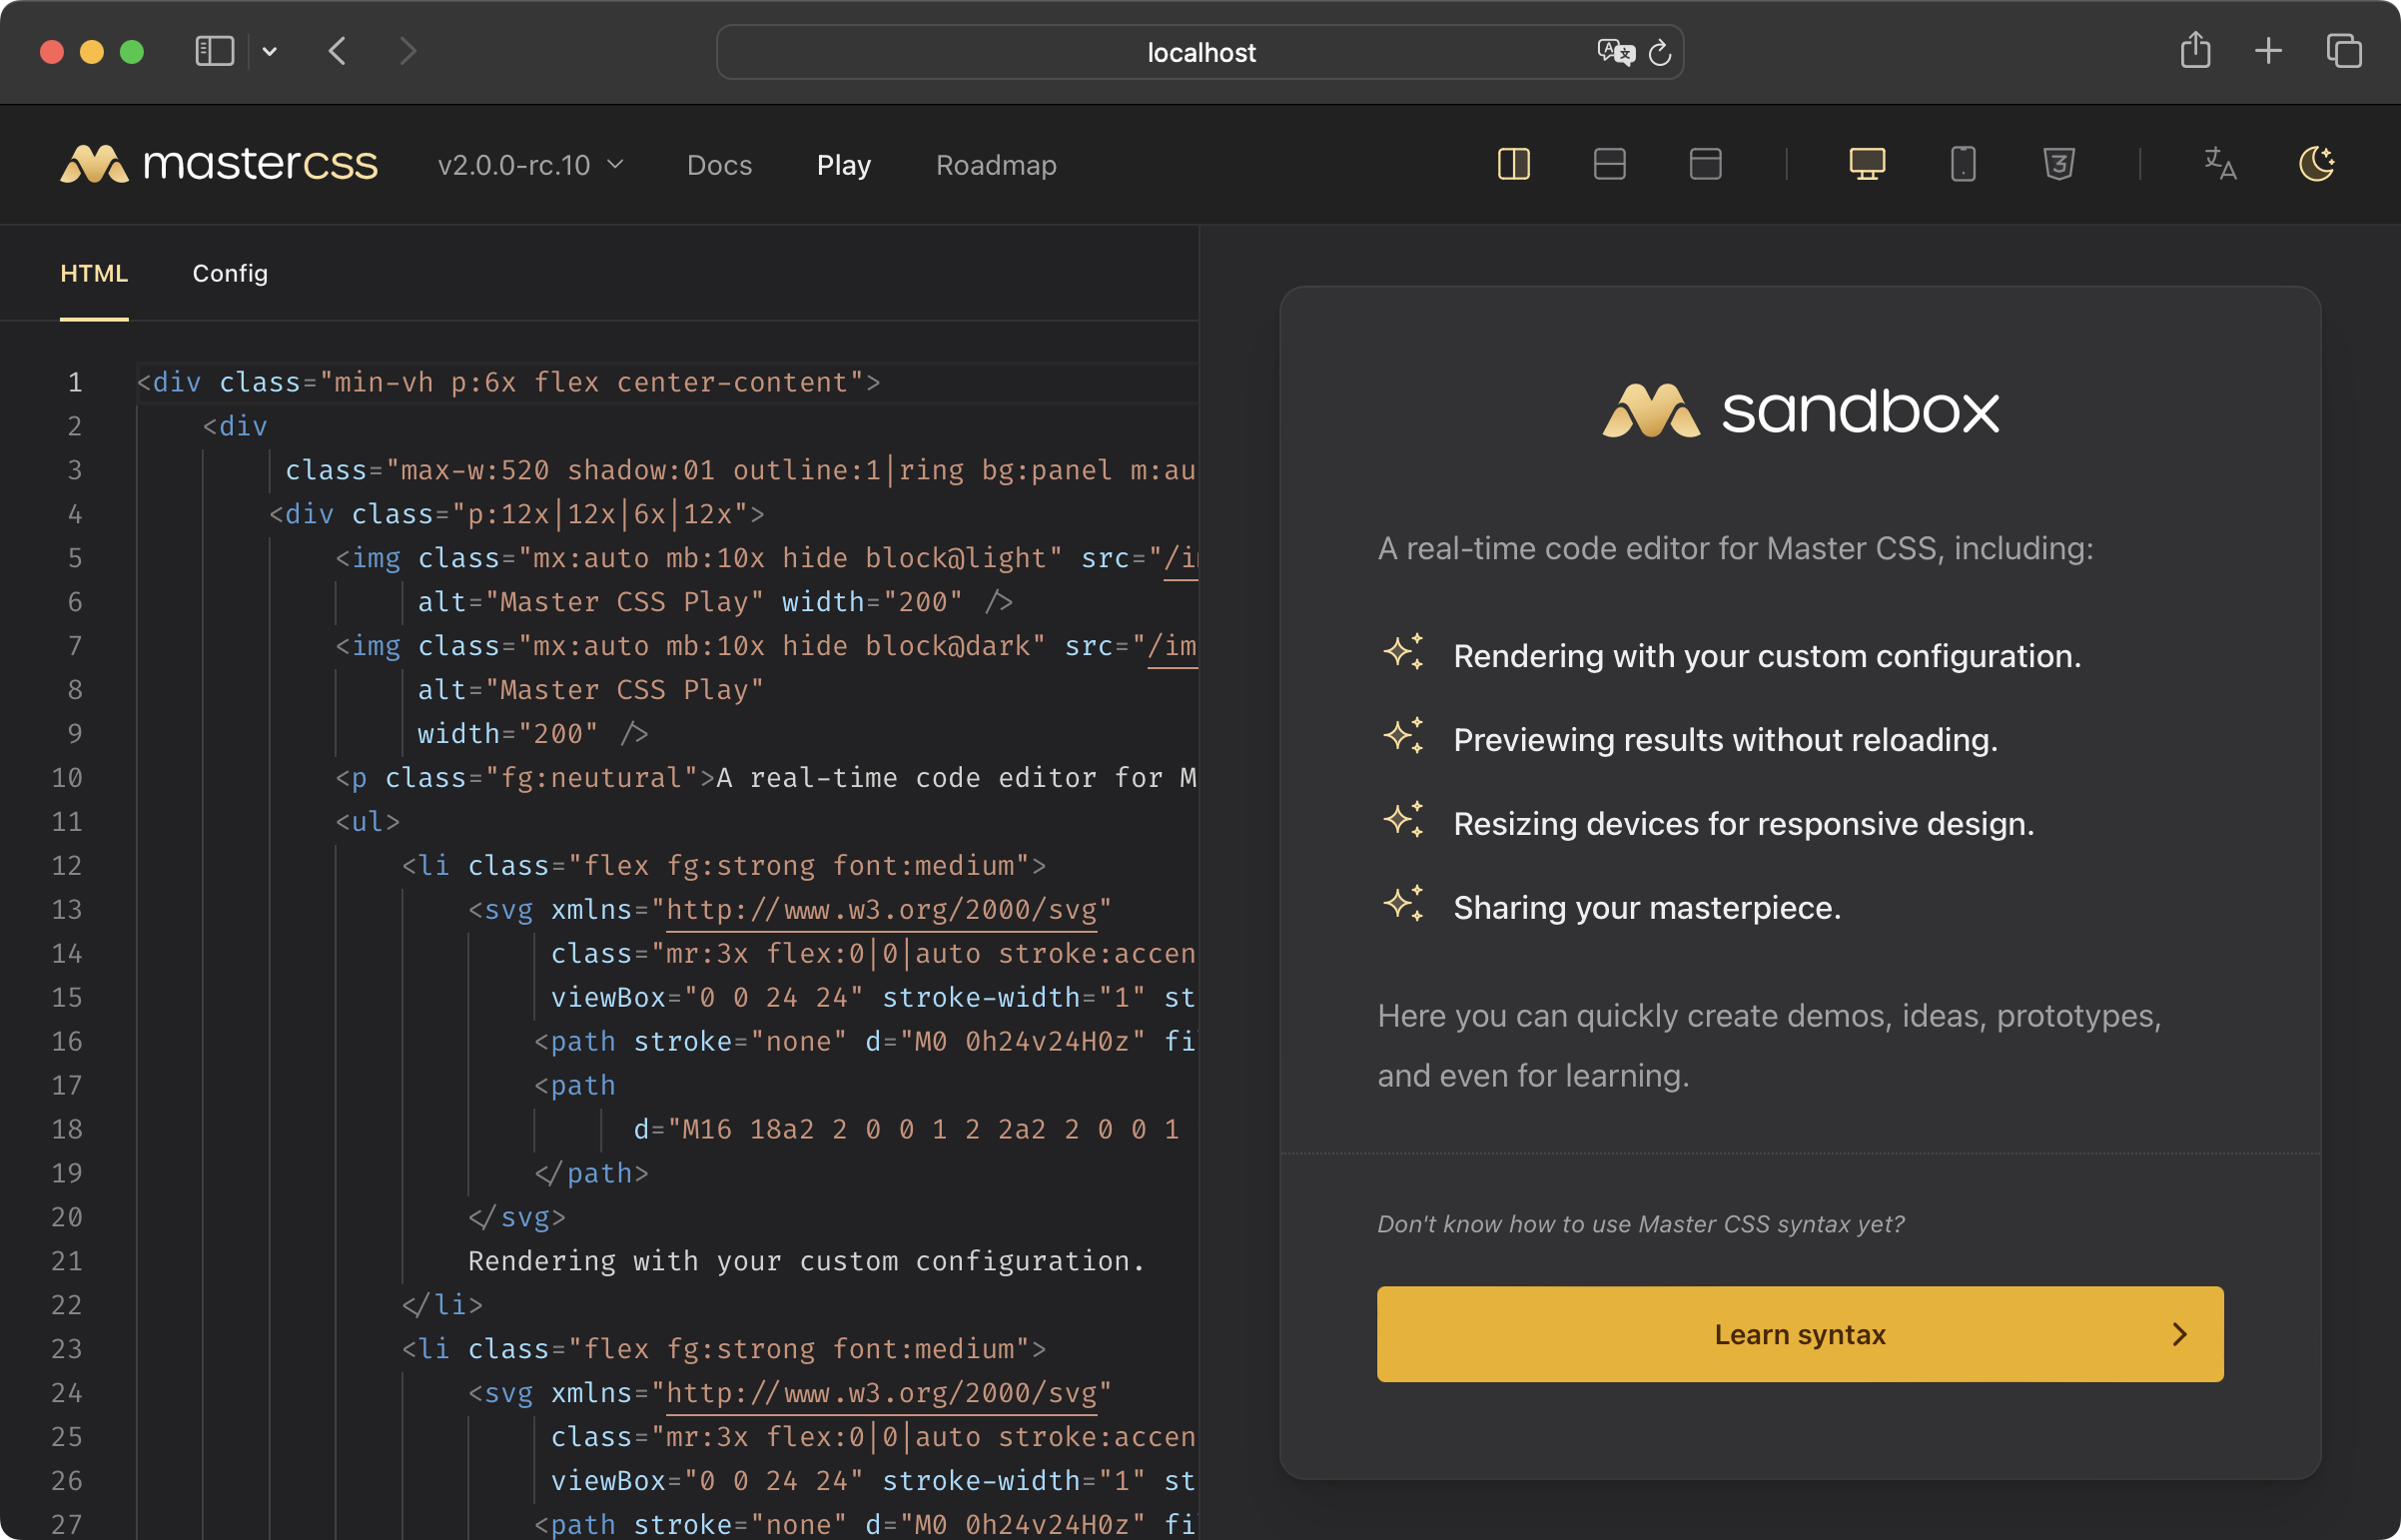Select the preview-only window layout icon
The width and height of the screenshot is (2401, 1540).
tap(1705, 164)
